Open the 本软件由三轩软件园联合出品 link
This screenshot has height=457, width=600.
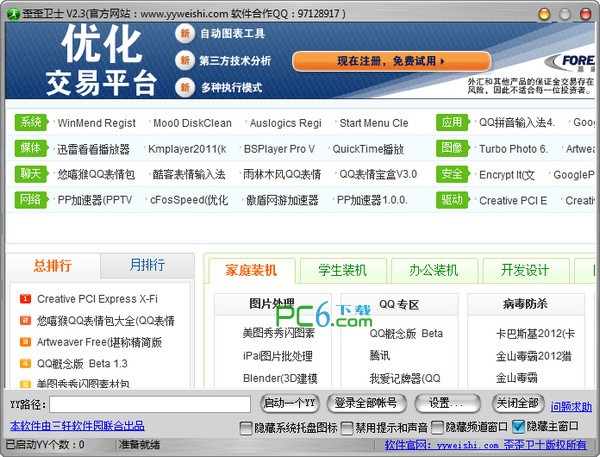click(x=77, y=426)
